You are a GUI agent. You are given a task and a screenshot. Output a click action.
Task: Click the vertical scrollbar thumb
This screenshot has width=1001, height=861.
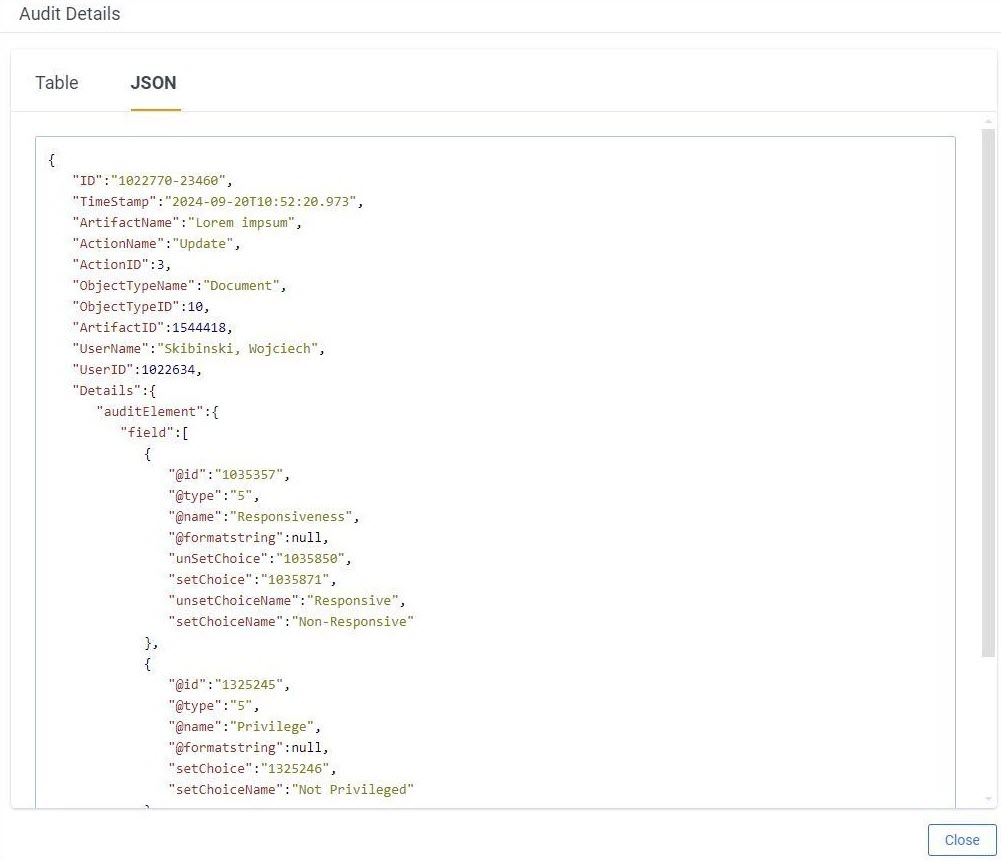point(988,393)
